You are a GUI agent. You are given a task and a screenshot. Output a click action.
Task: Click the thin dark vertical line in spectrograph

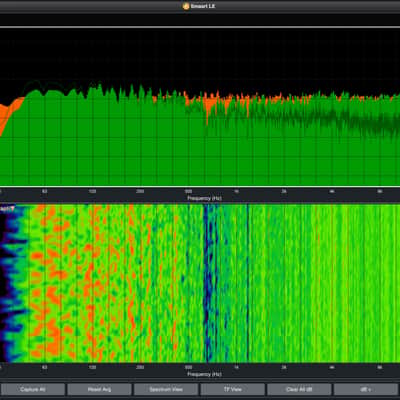coord(248,283)
